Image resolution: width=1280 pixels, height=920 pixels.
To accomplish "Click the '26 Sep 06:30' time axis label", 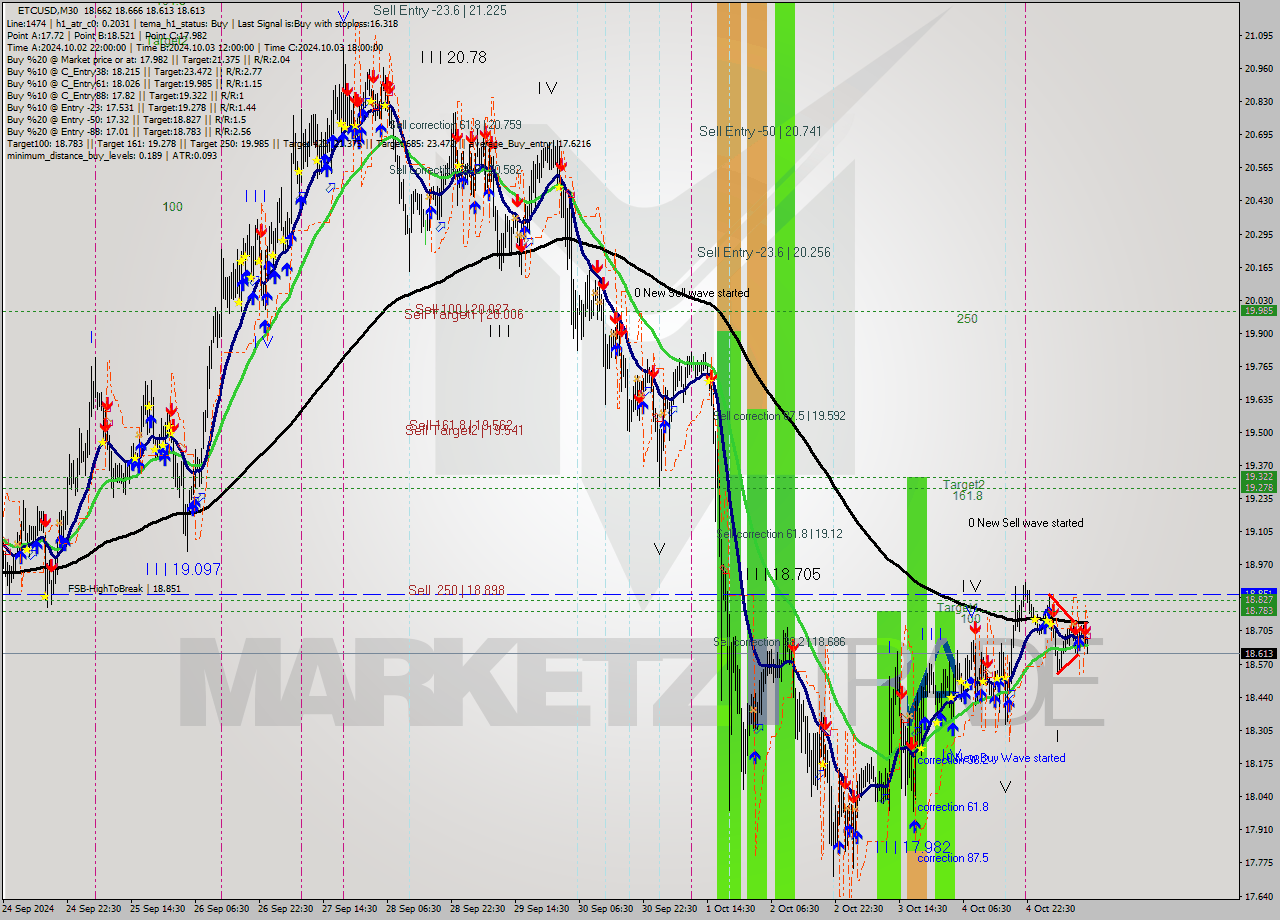I will [221, 909].
